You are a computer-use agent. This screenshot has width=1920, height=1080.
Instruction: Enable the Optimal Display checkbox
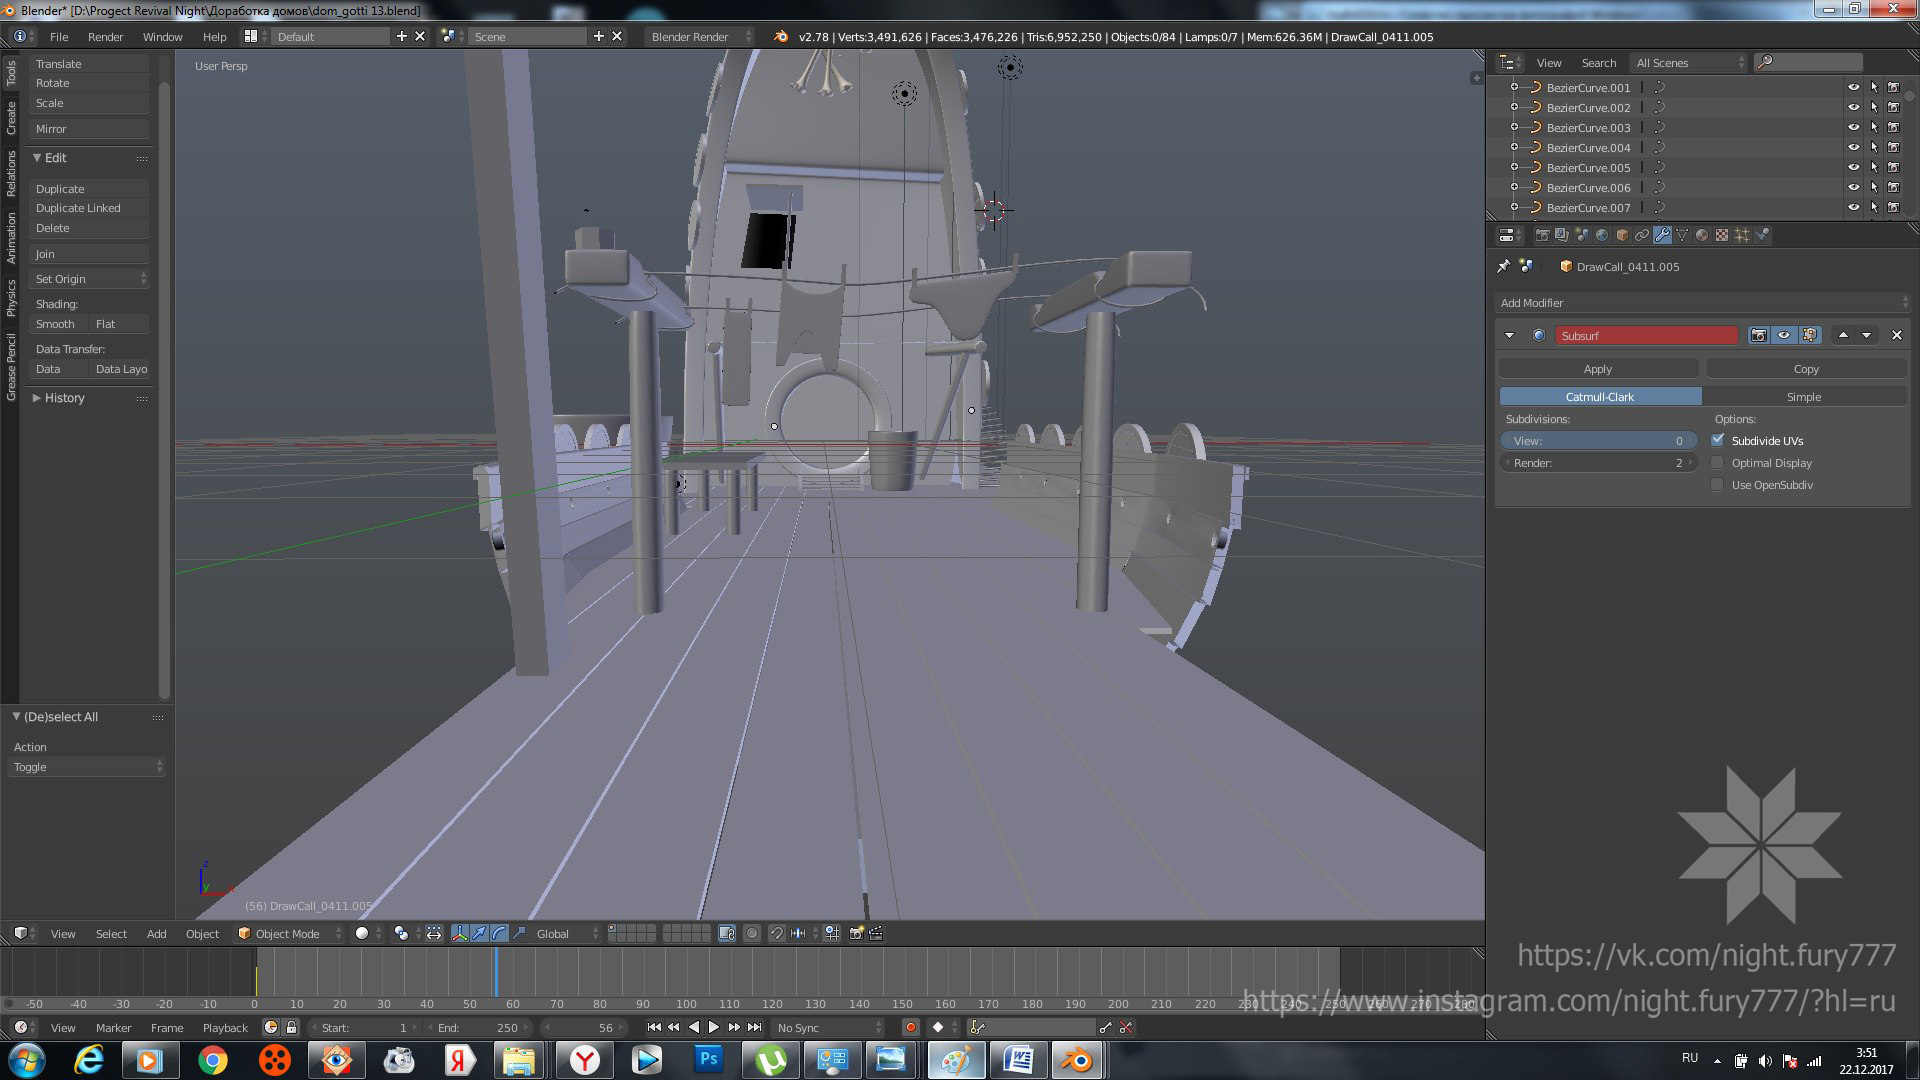coord(1718,463)
